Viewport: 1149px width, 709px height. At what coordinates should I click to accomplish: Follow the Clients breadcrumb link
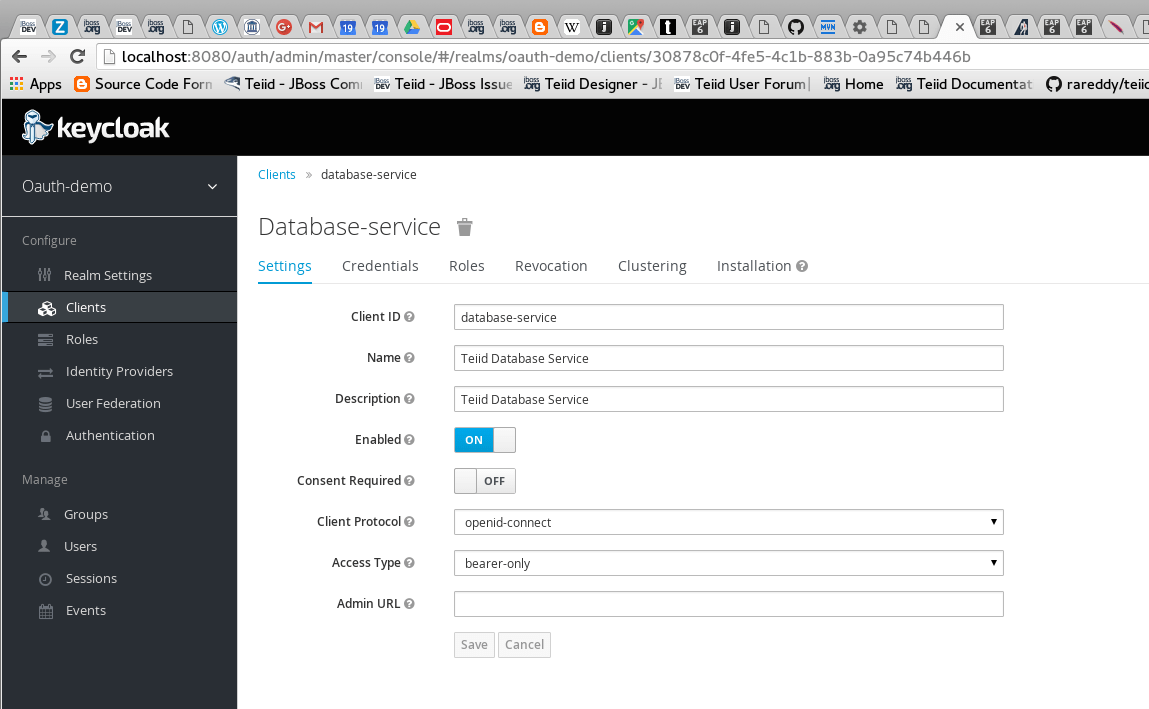tap(277, 174)
